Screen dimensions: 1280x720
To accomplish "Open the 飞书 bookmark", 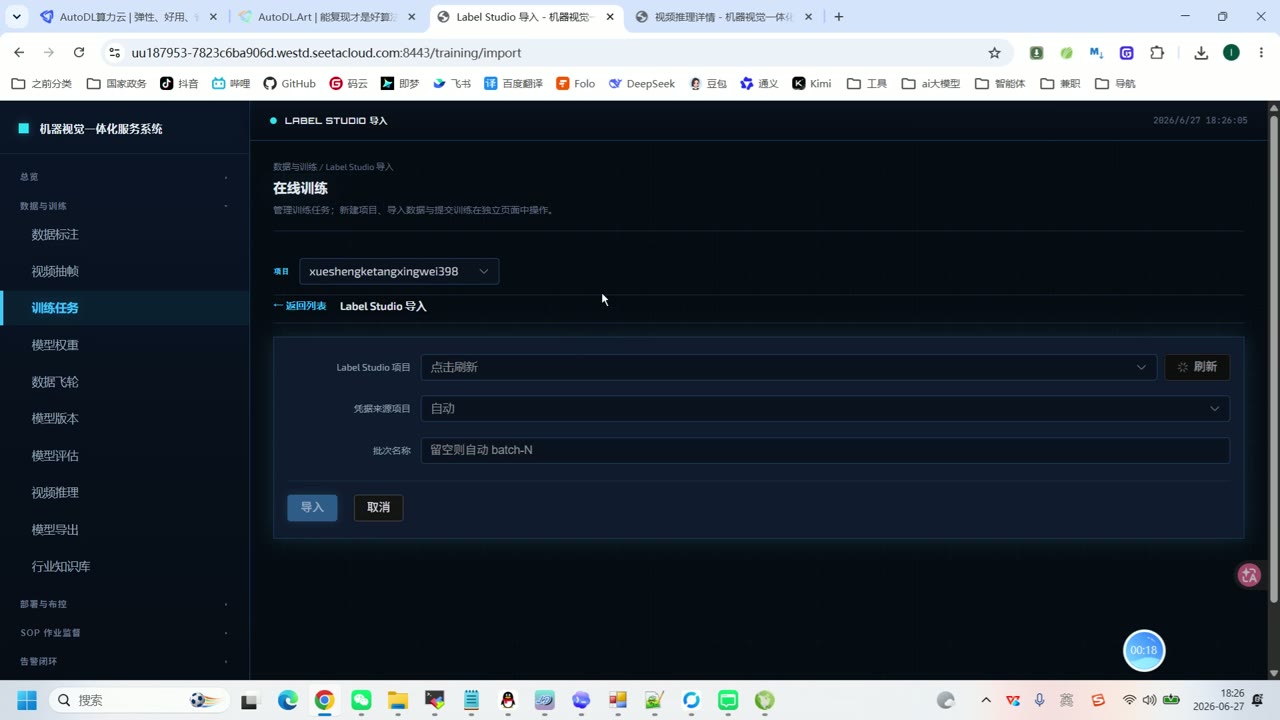I will 451,84.
